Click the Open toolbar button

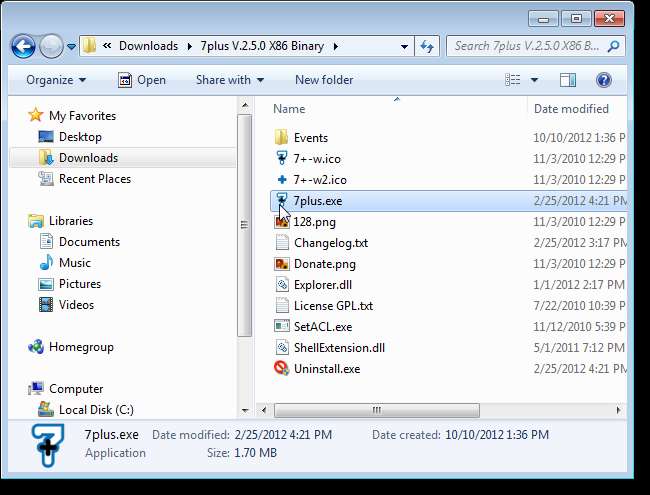tap(142, 80)
